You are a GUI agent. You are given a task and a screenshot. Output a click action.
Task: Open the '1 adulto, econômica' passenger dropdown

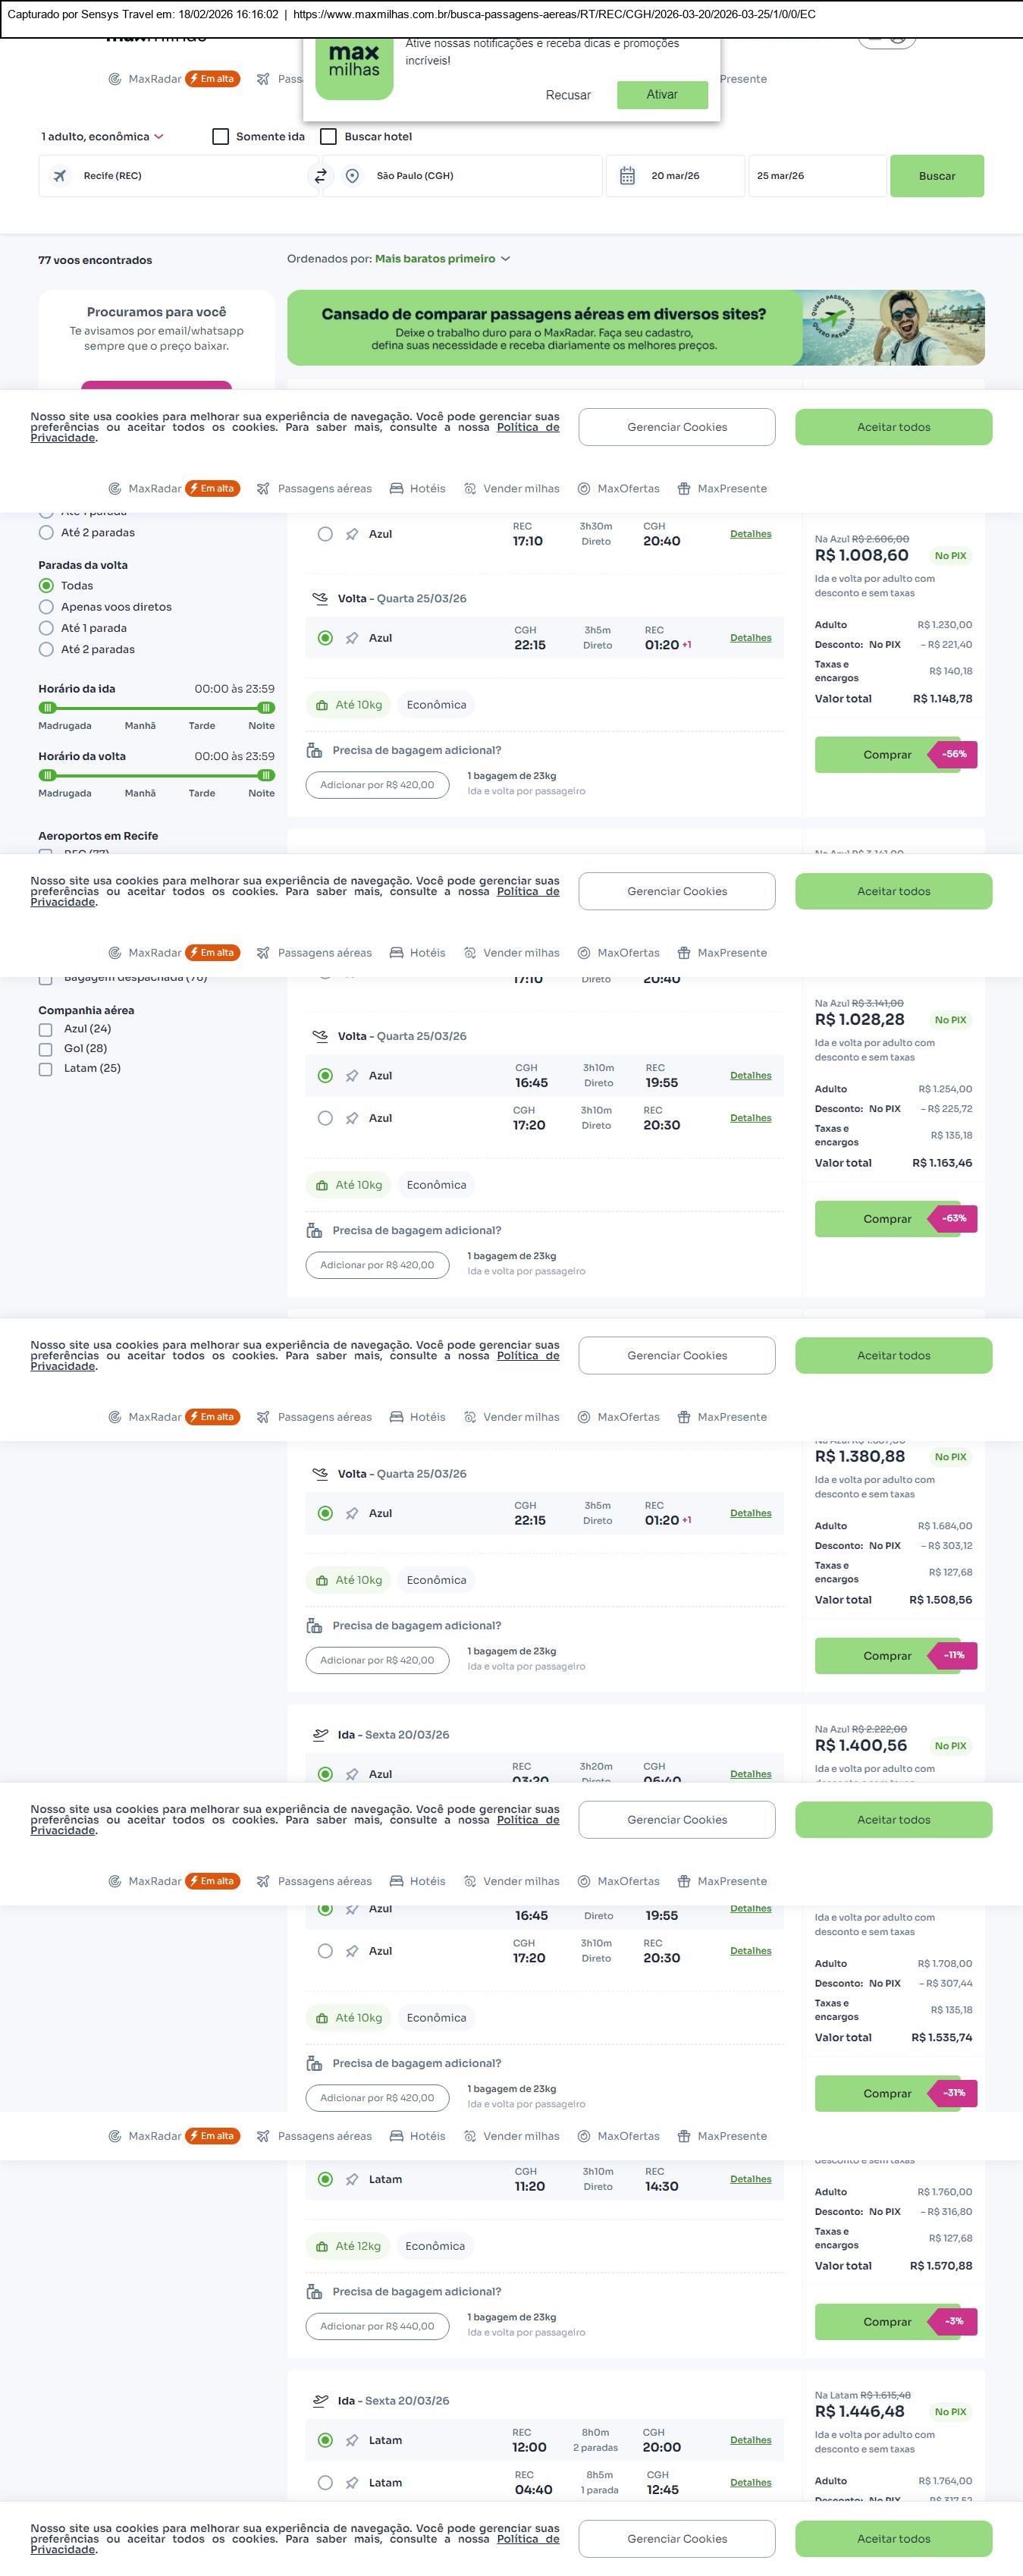(x=102, y=137)
